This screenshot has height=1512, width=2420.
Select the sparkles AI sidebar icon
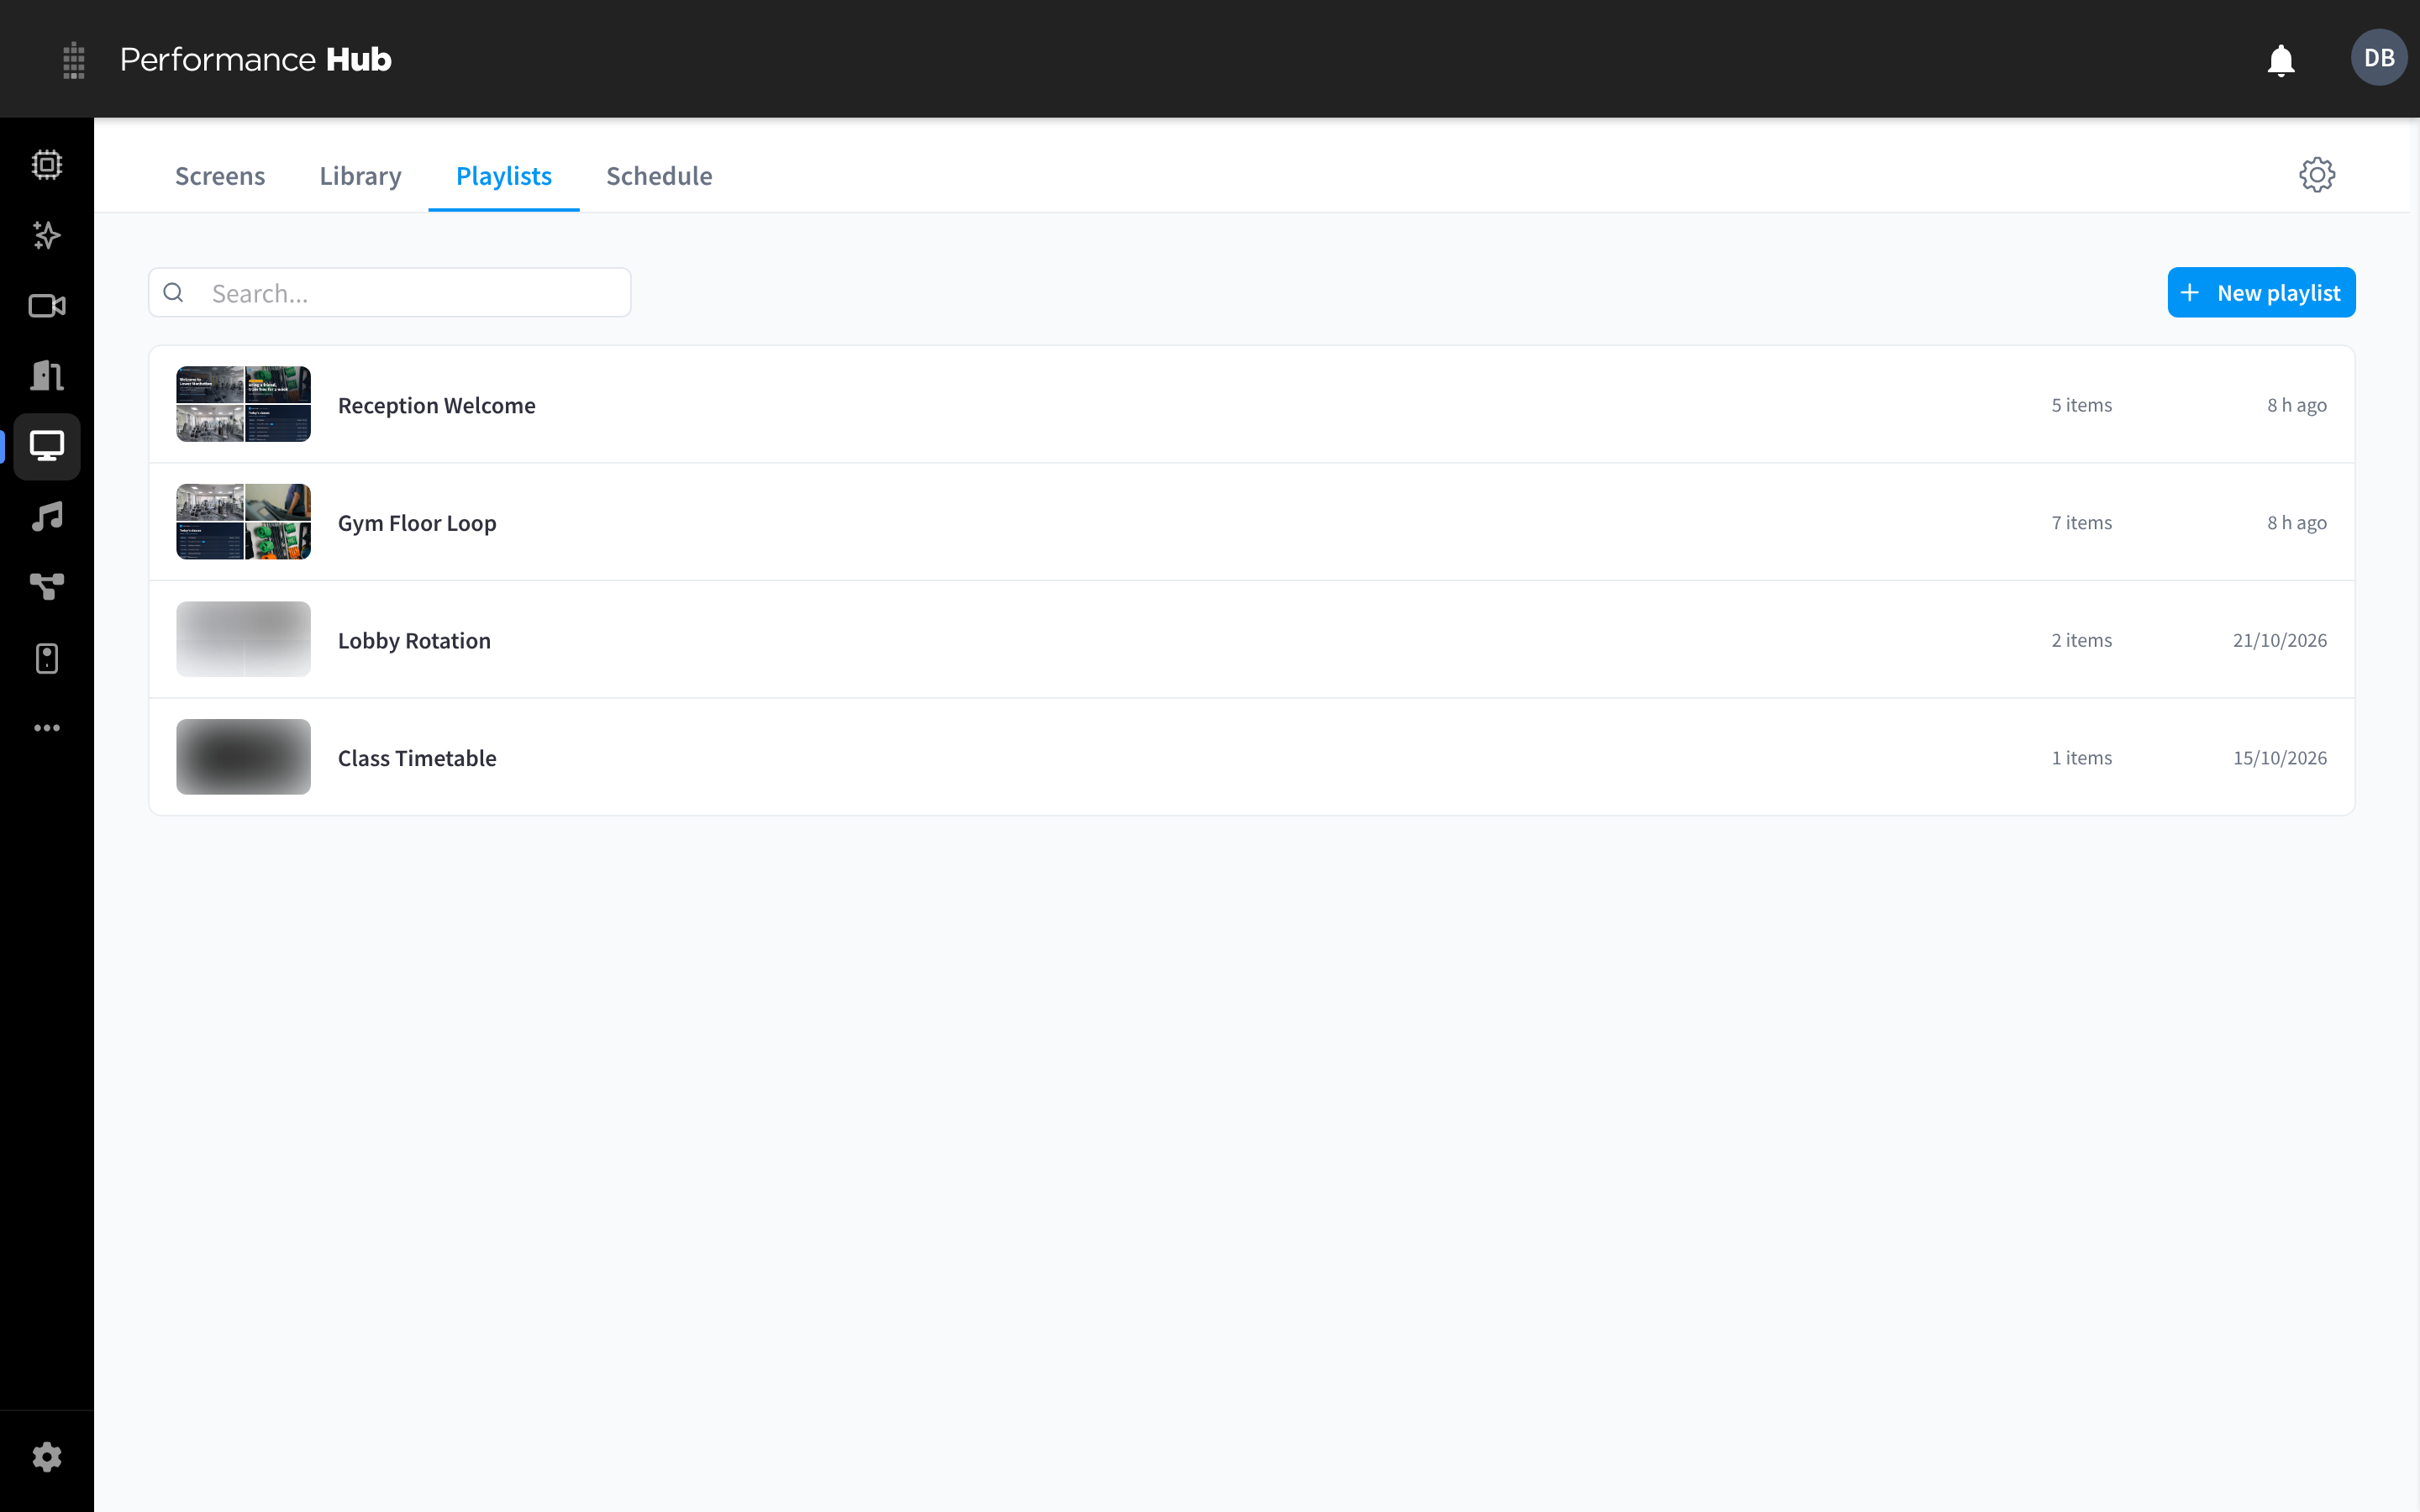pos(47,235)
